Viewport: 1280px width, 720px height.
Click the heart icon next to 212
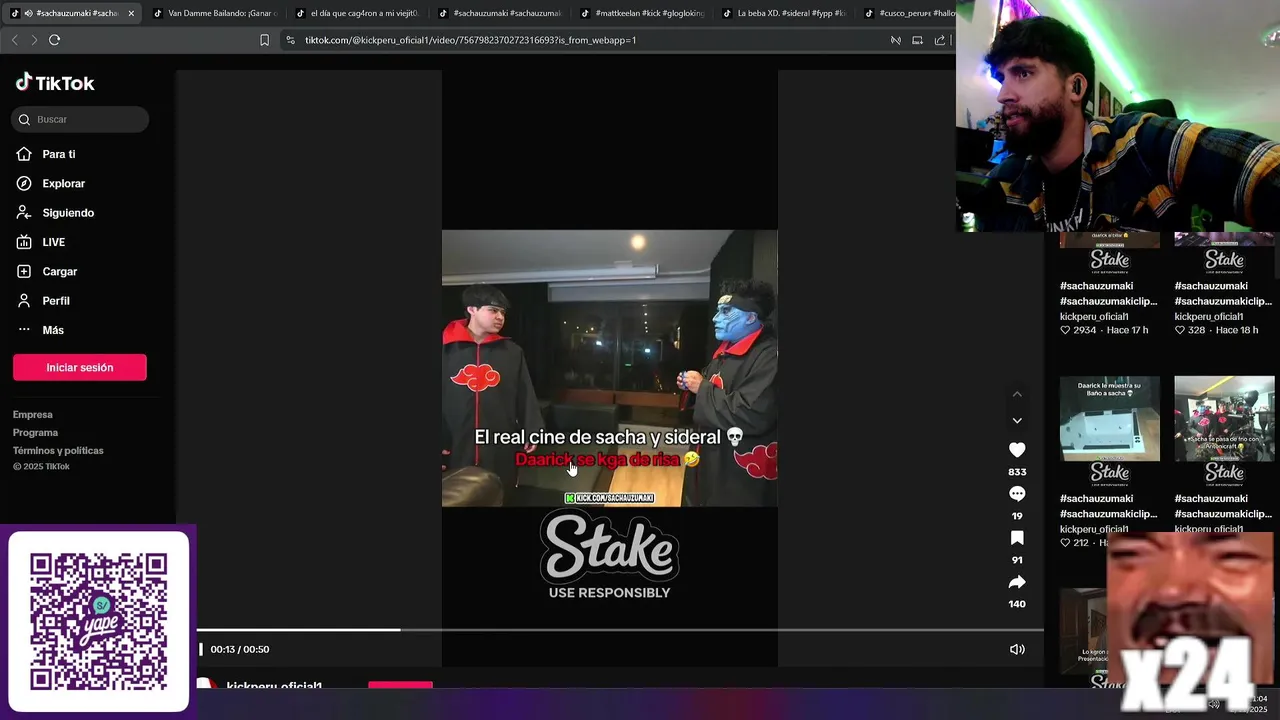tap(1065, 543)
